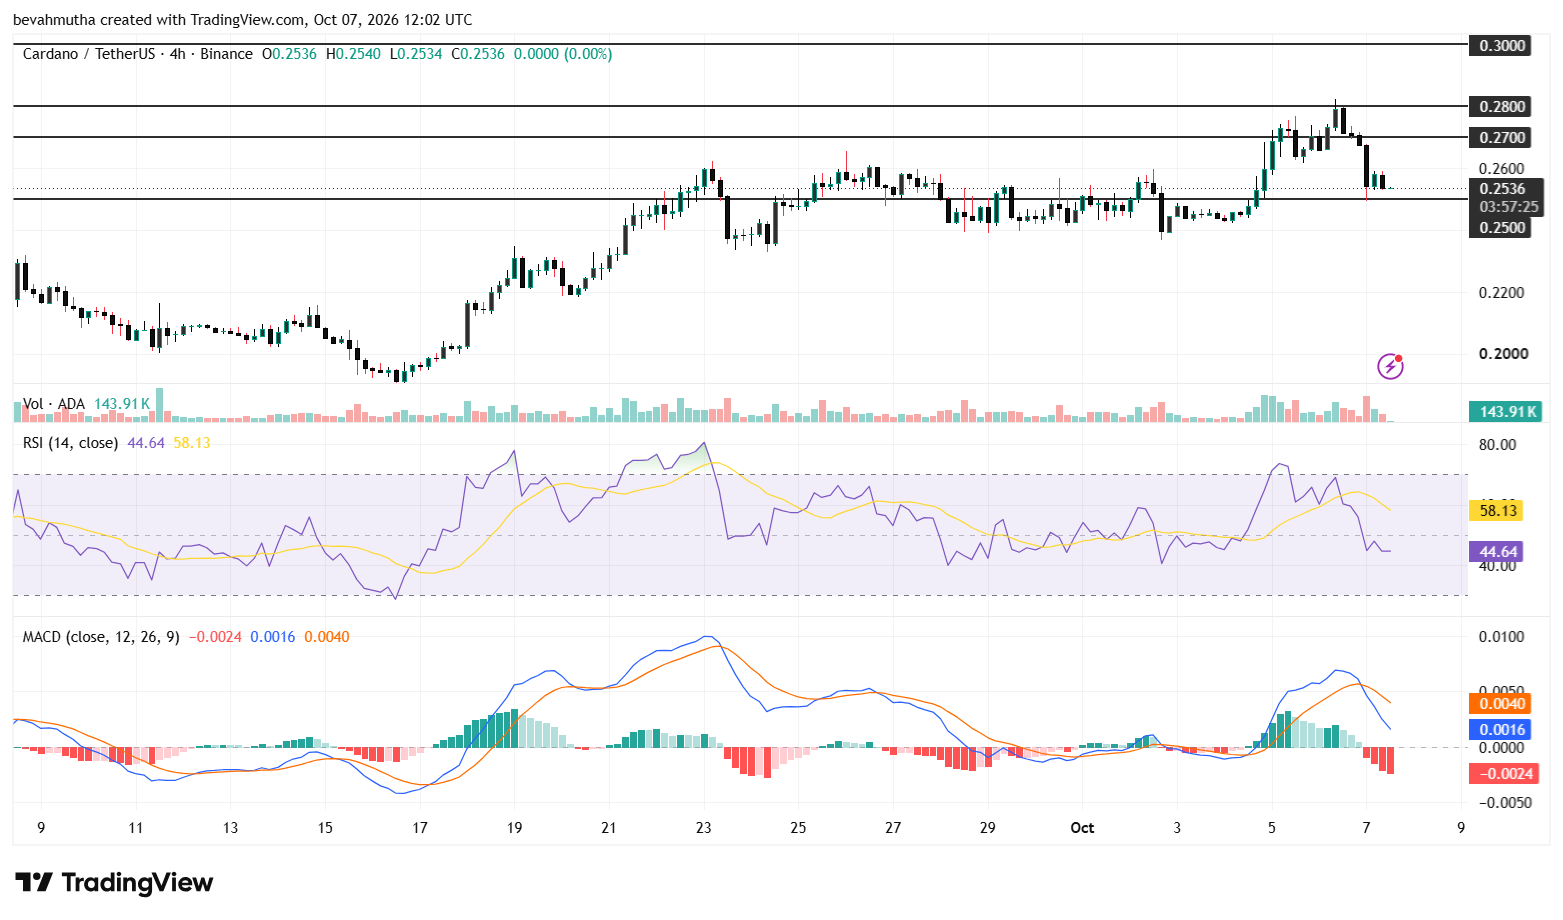Click the 0.2500 price label
The image size is (1563, 920).
[x=1502, y=227]
